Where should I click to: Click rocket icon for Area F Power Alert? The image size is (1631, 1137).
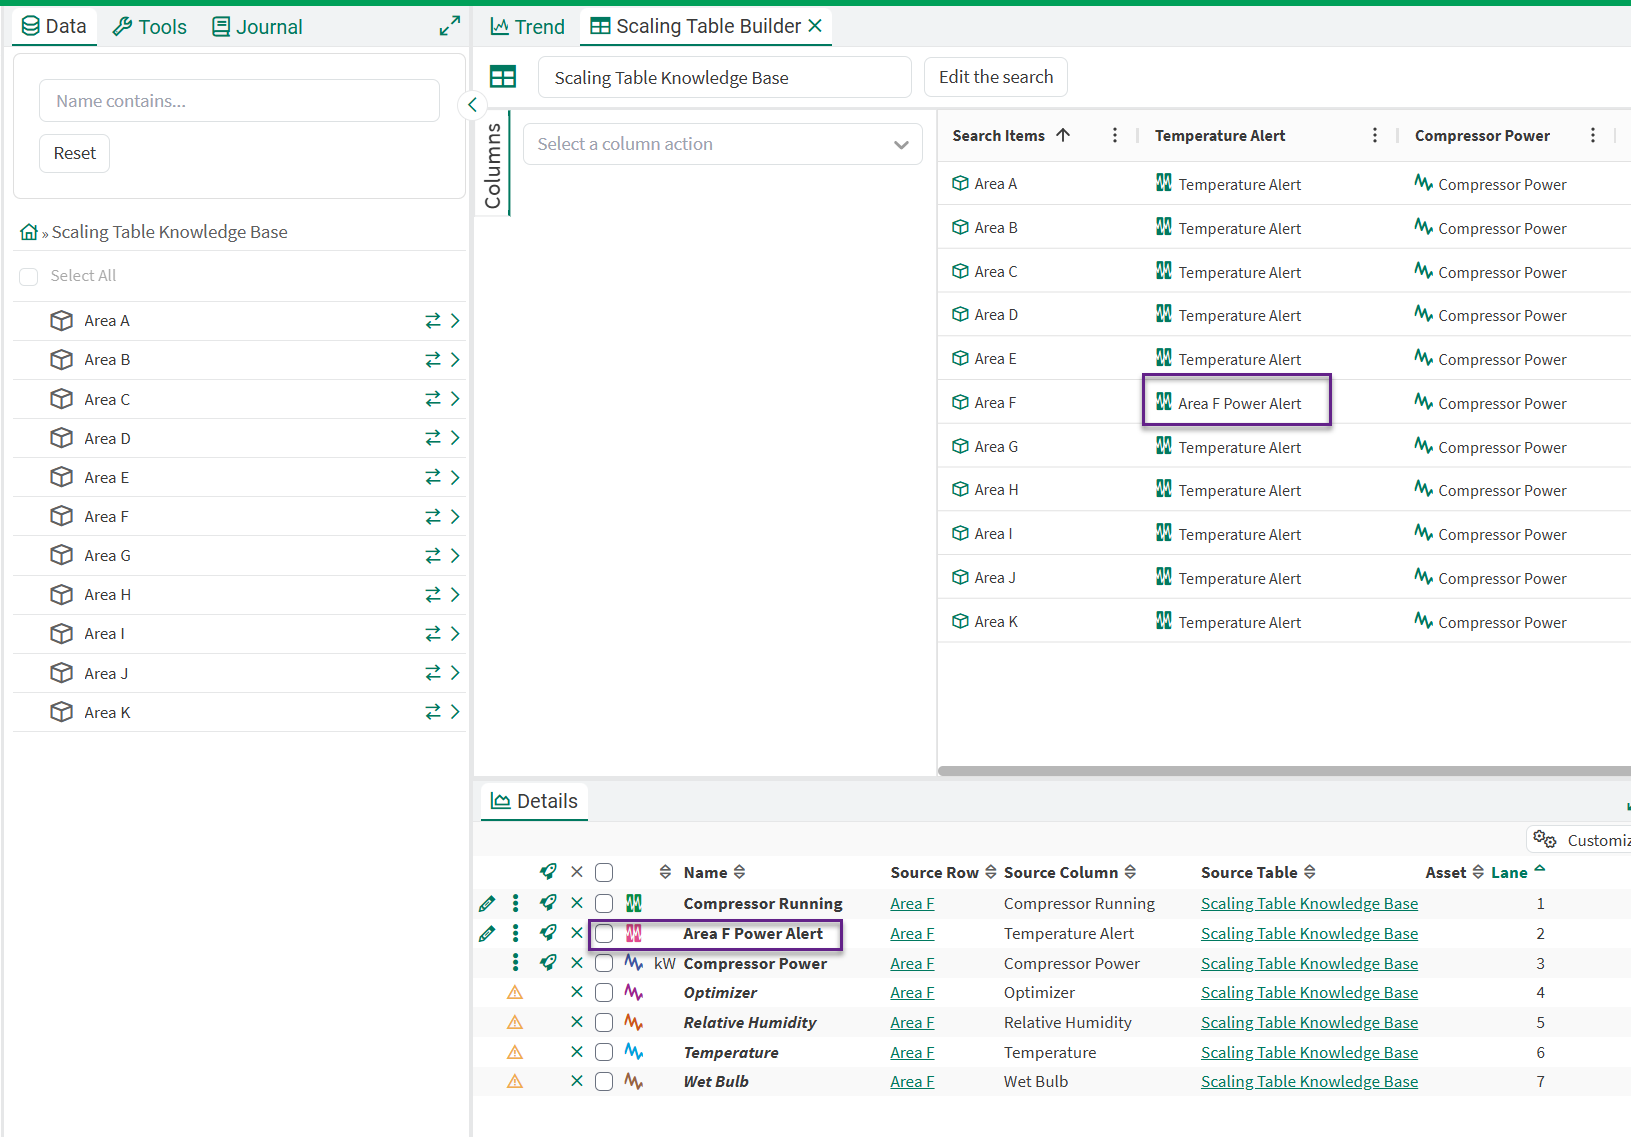tap(548, 933)
